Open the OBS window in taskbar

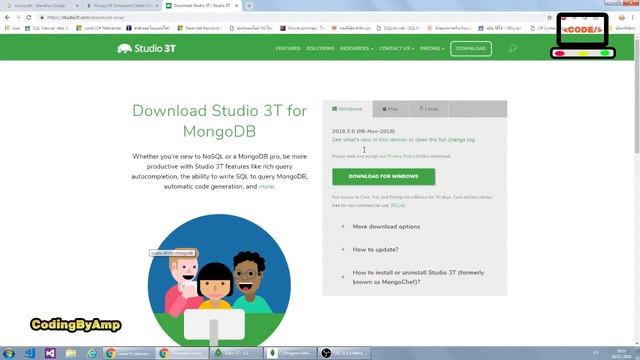(x=344, y=353)
